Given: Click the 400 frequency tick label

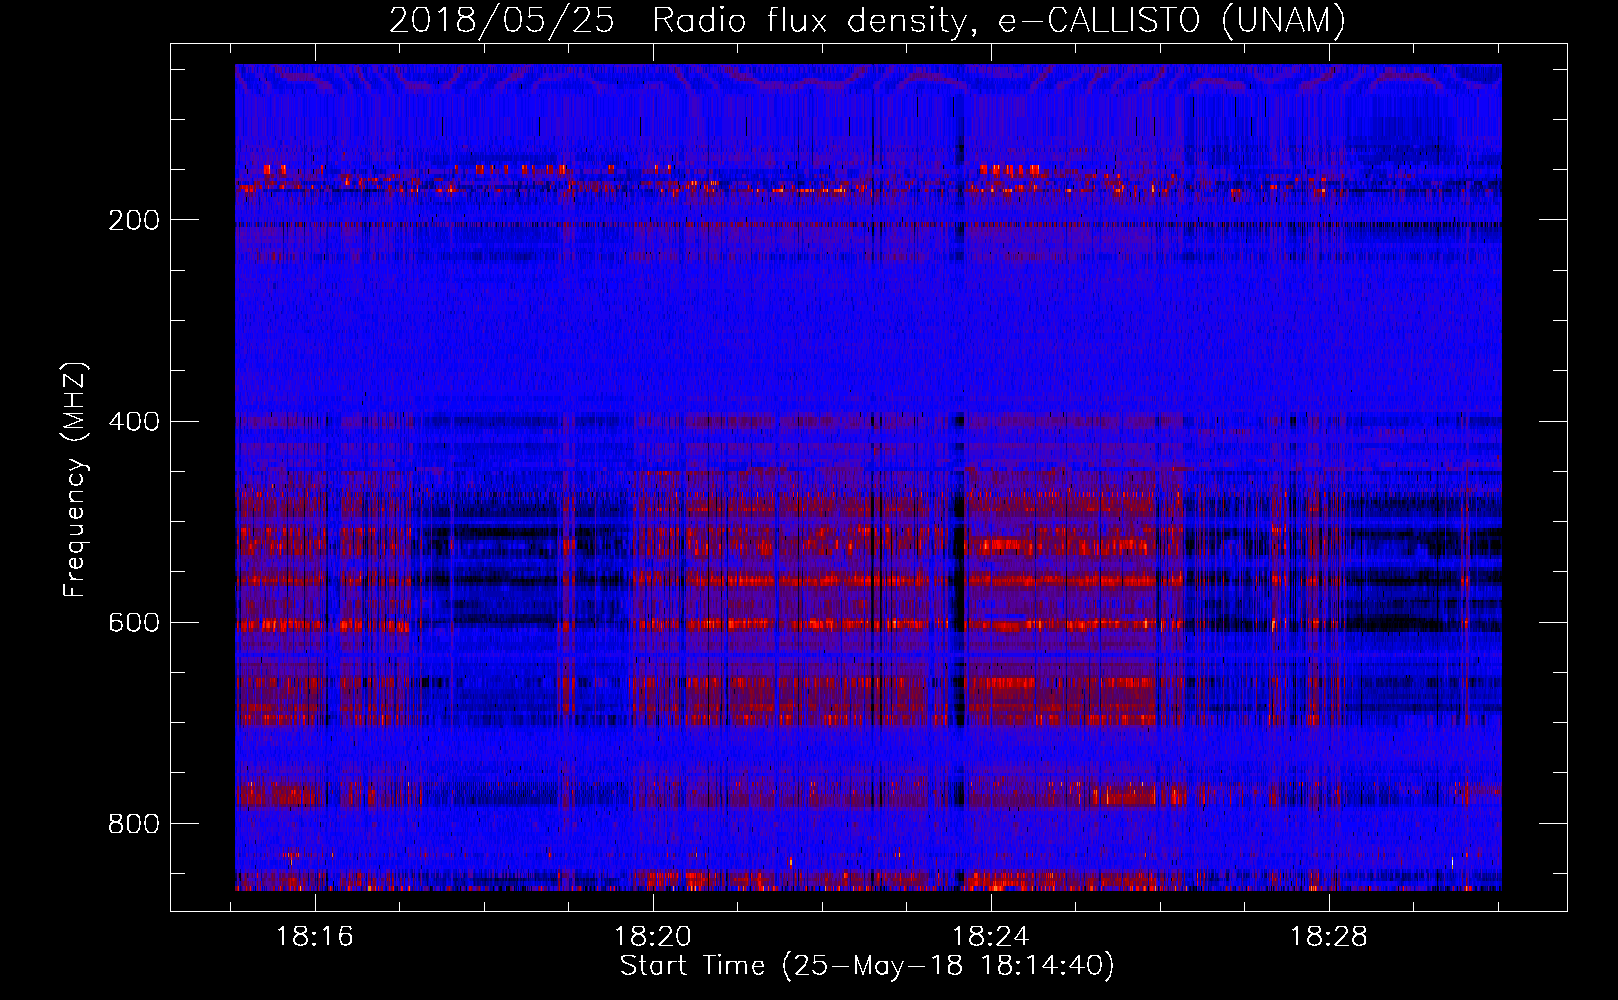Looking at the screenshot, I should pyautogui.click(x=133, y=421).
